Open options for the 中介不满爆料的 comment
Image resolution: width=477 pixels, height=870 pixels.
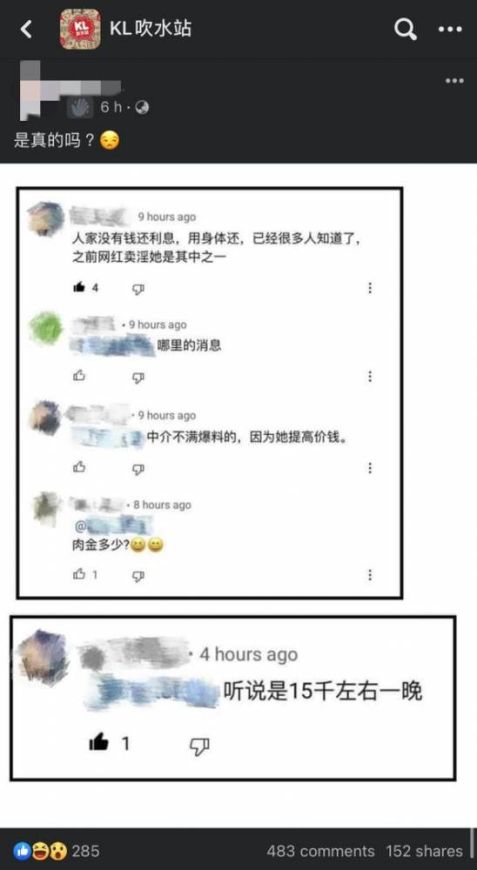(370, 468)
